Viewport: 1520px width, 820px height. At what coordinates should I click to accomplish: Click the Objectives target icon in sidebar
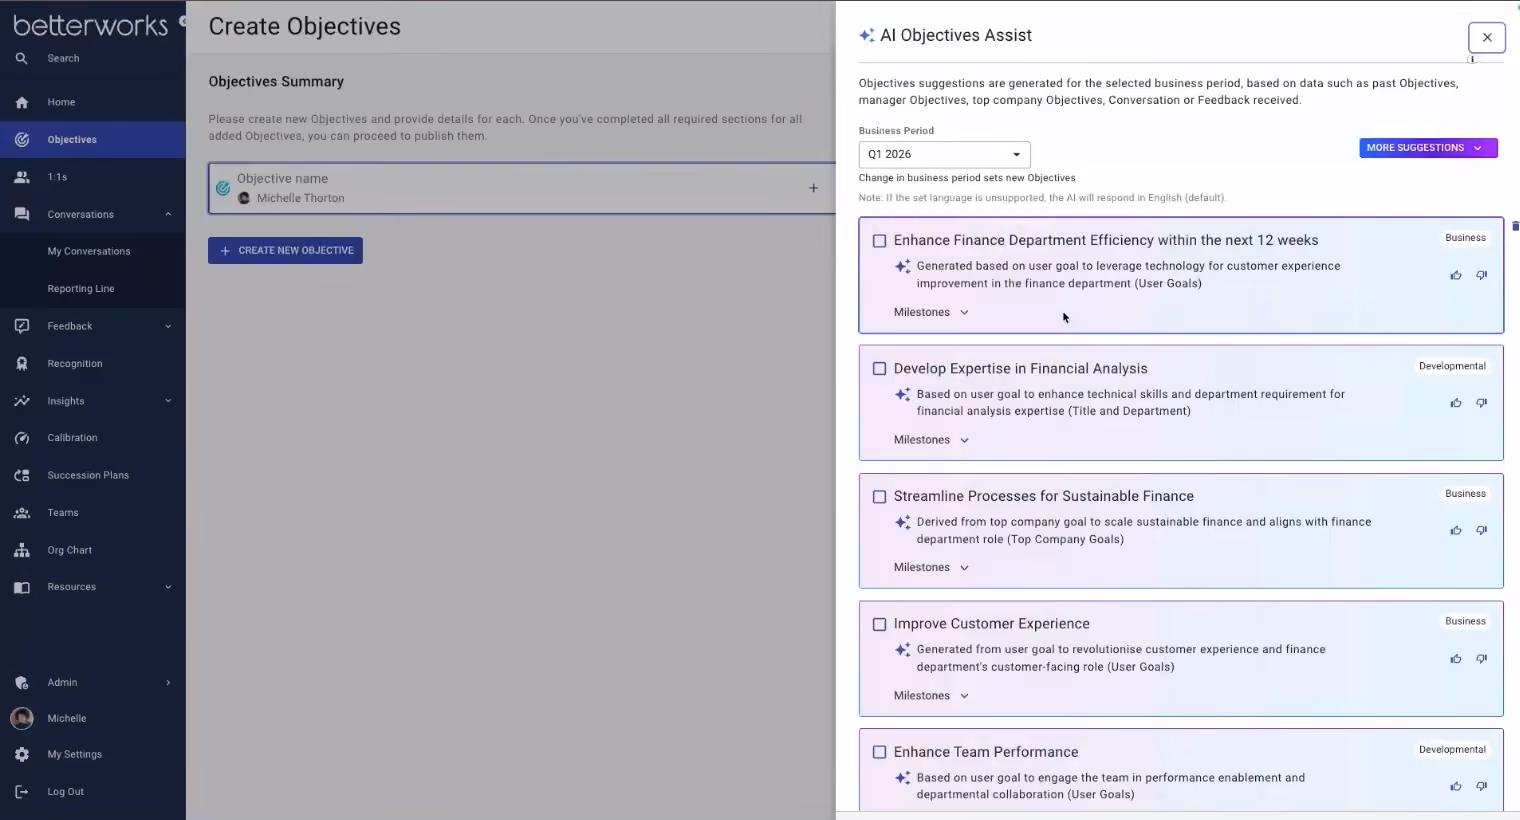[x=22, y=140]
